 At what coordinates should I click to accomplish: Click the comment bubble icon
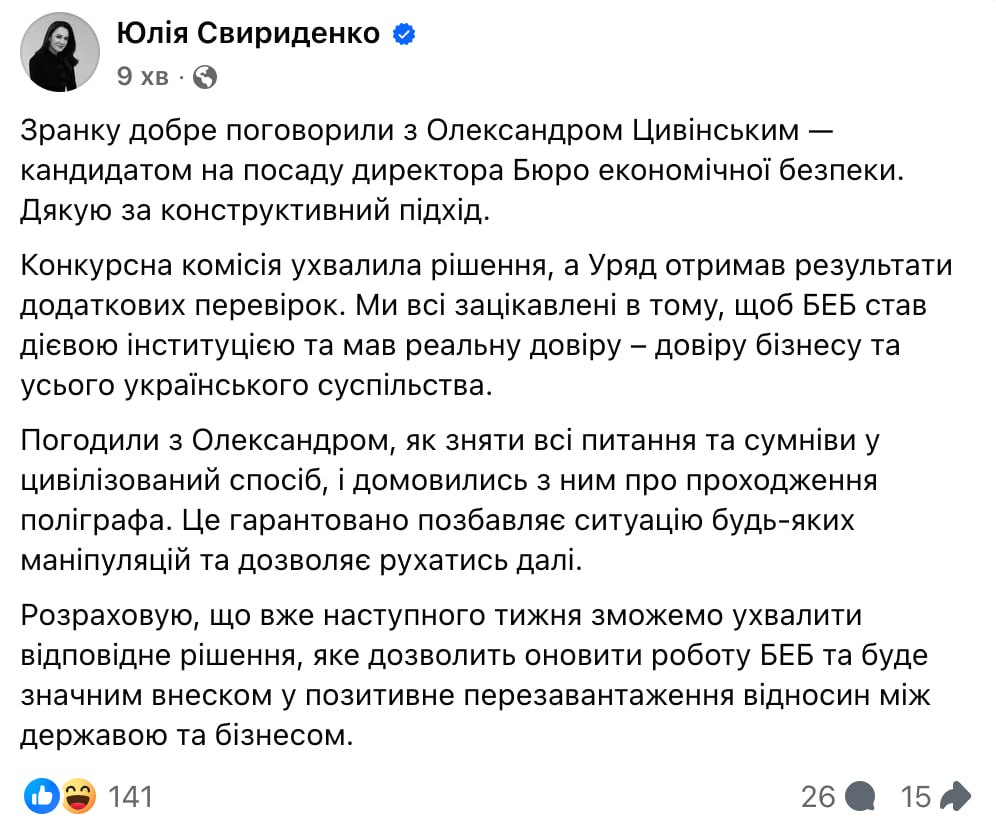tap(859, 796)
